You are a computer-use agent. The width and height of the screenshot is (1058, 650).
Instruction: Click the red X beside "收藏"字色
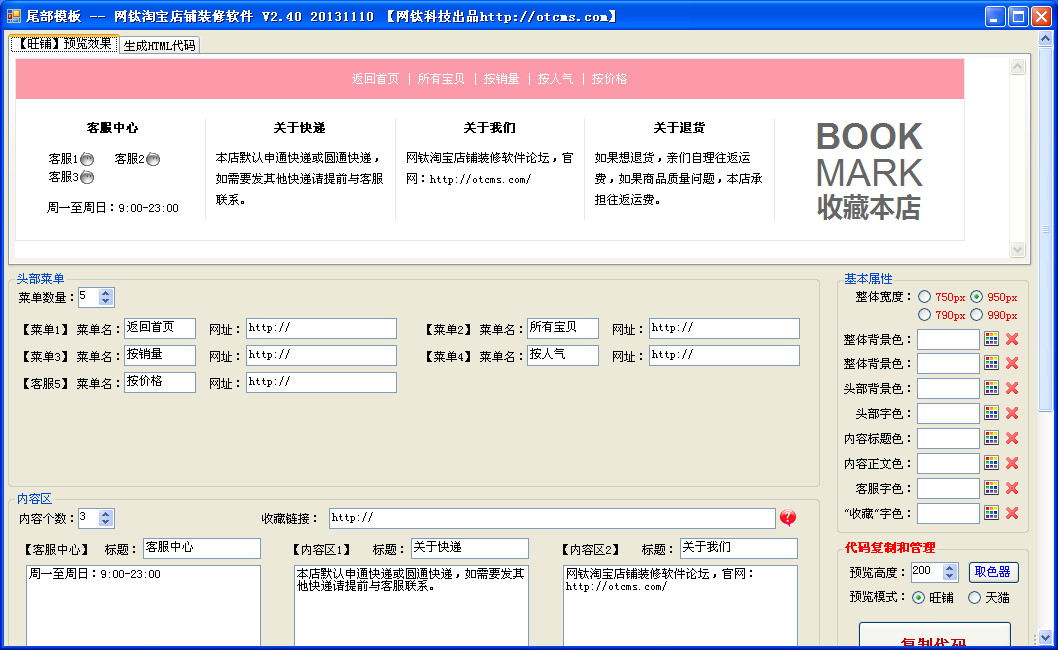pos(1009,513)
